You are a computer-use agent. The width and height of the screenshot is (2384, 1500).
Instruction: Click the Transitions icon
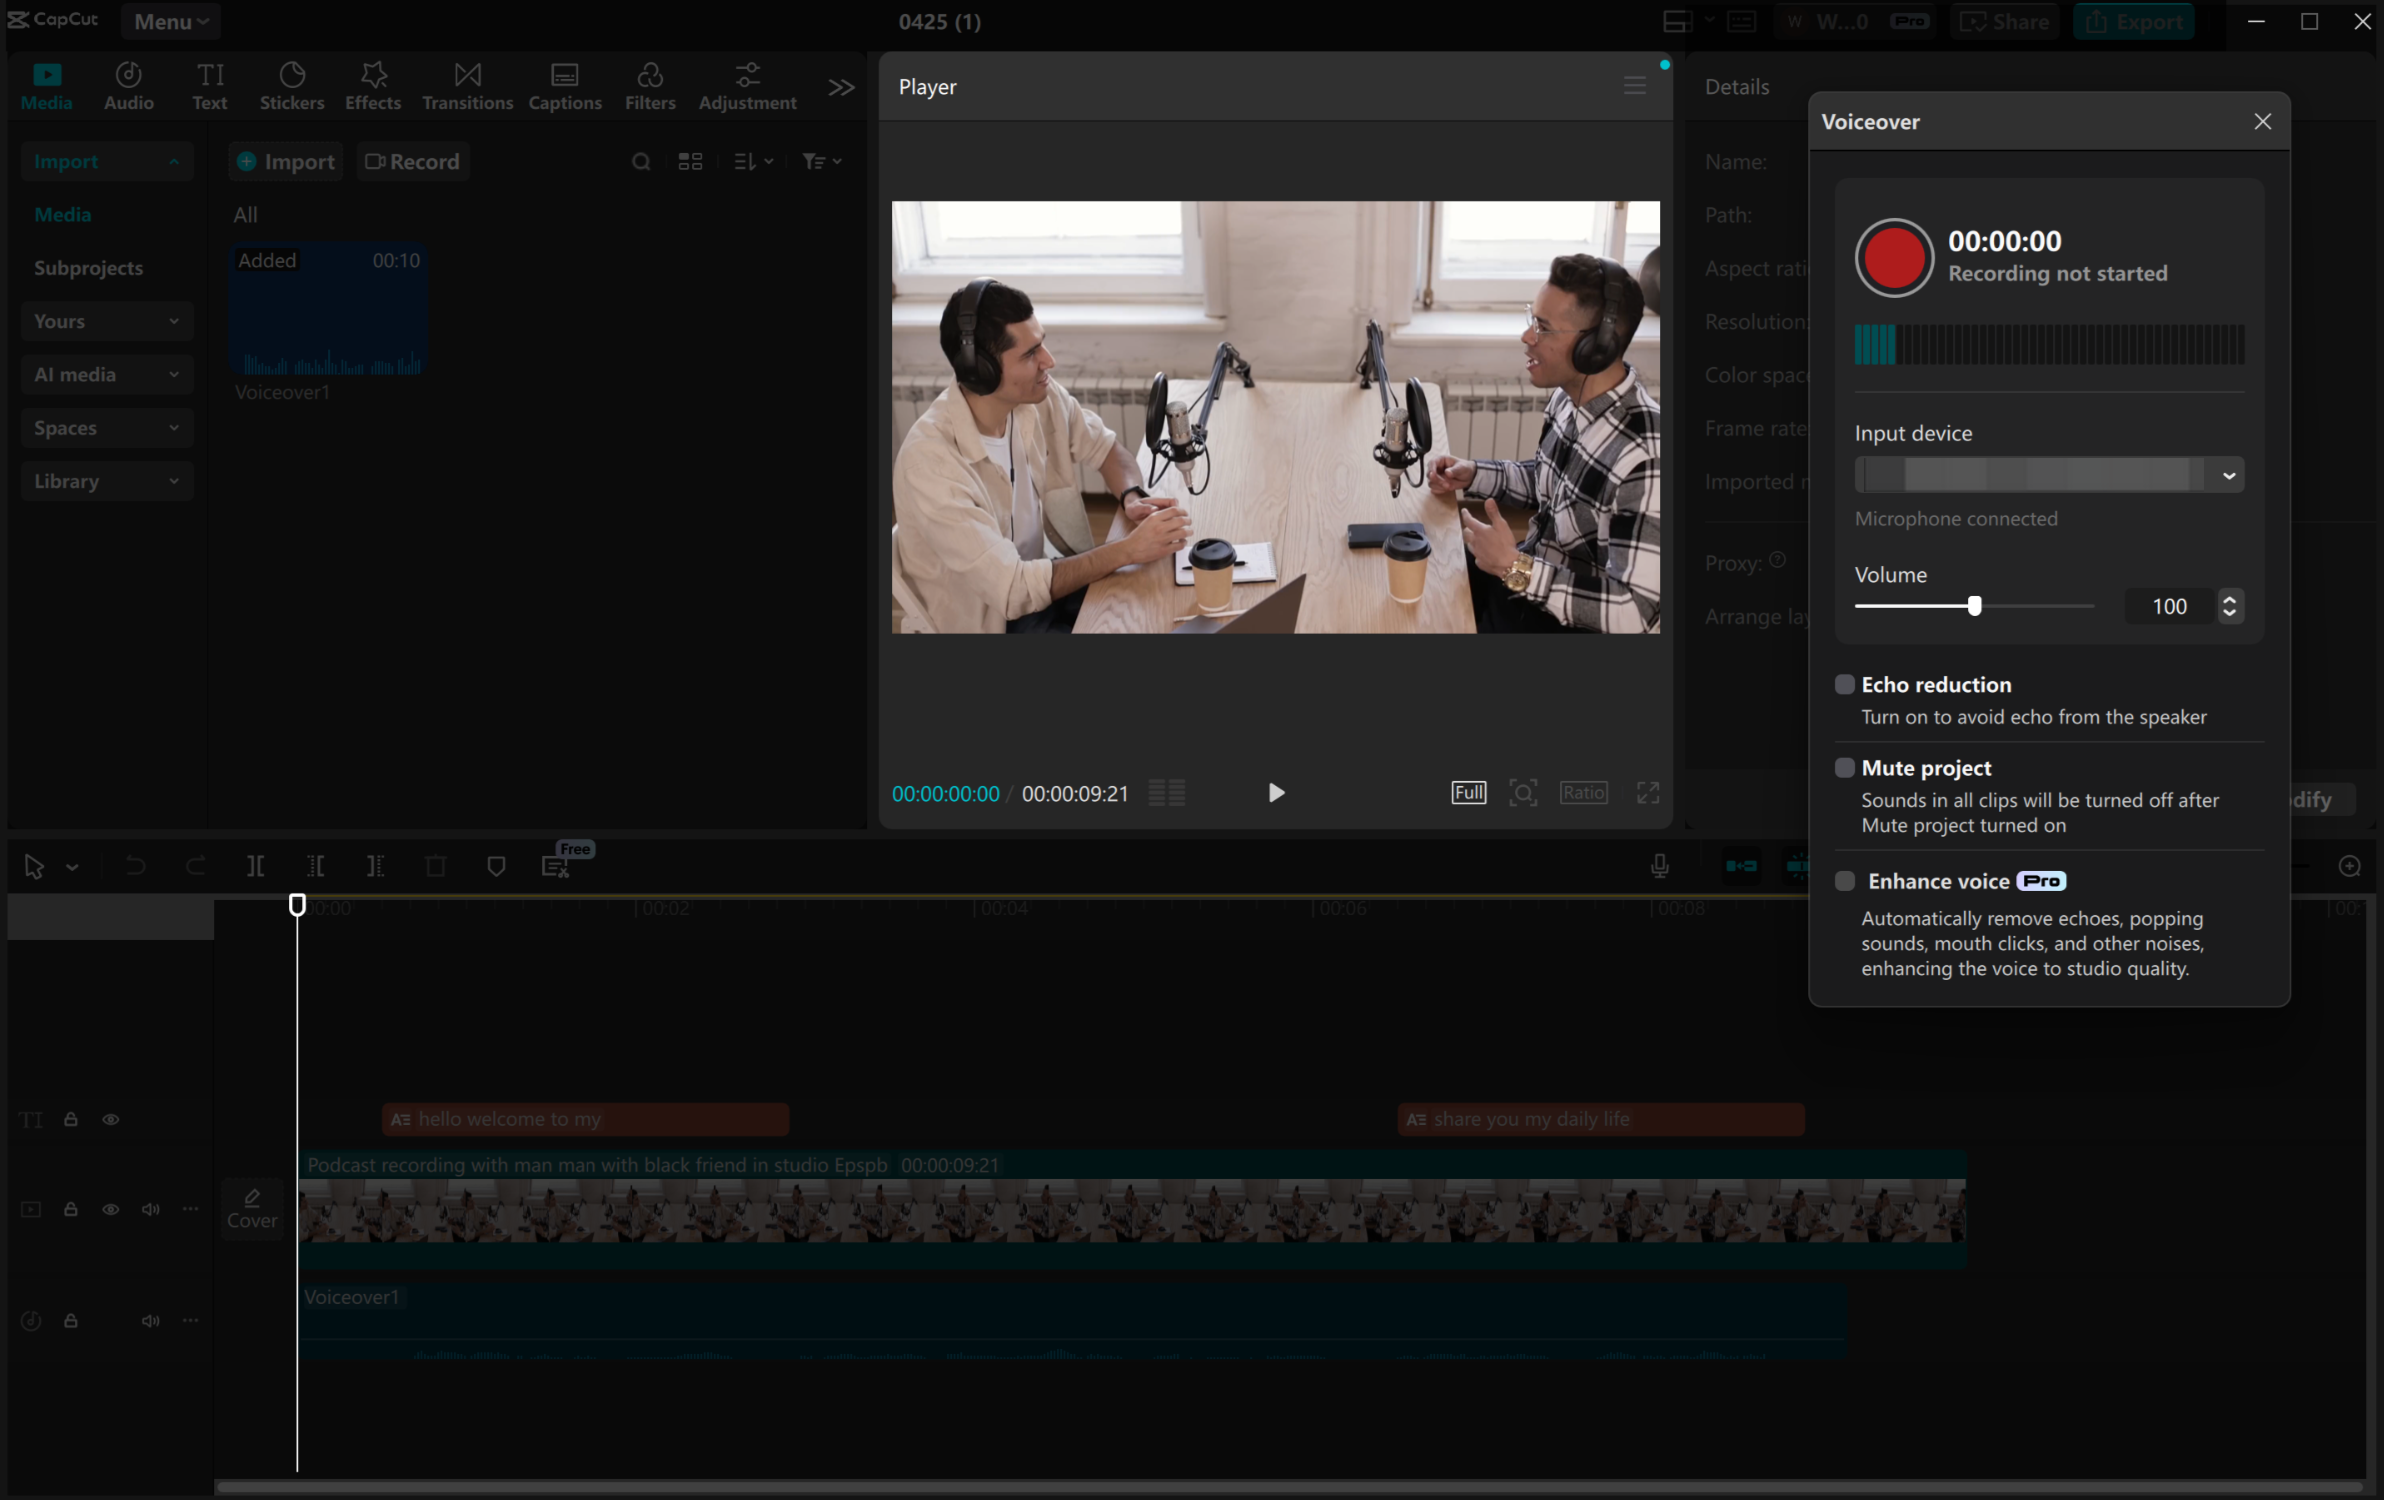pyautogui.click(x=467, y=86)
